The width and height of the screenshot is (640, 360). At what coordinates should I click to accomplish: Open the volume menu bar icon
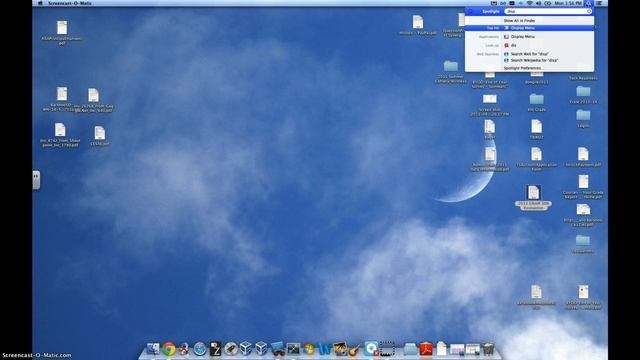(x=538, y=3)
